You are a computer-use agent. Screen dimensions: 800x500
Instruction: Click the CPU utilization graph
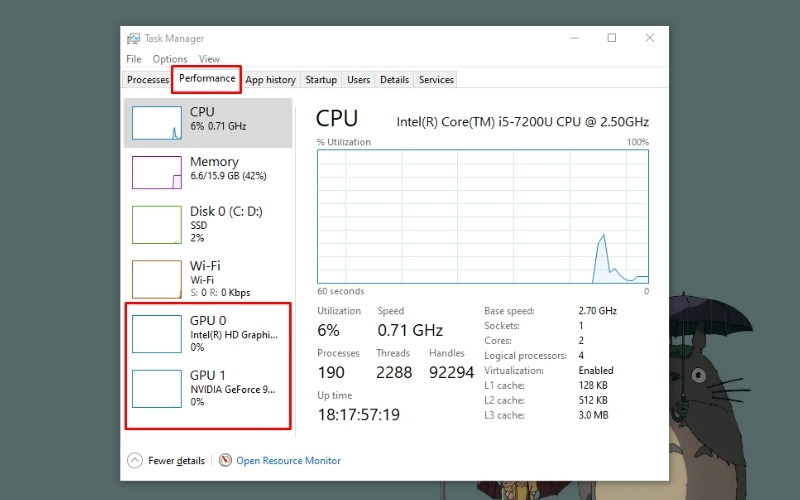tap(483, 216)
